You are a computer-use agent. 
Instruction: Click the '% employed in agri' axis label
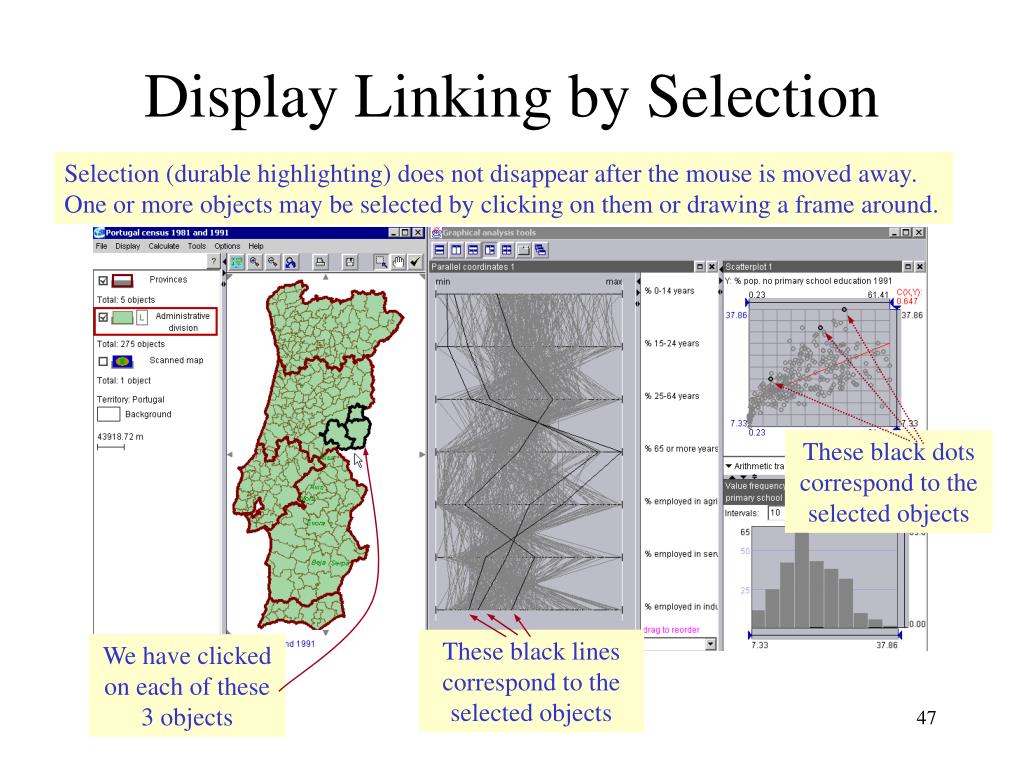[681, 501]
